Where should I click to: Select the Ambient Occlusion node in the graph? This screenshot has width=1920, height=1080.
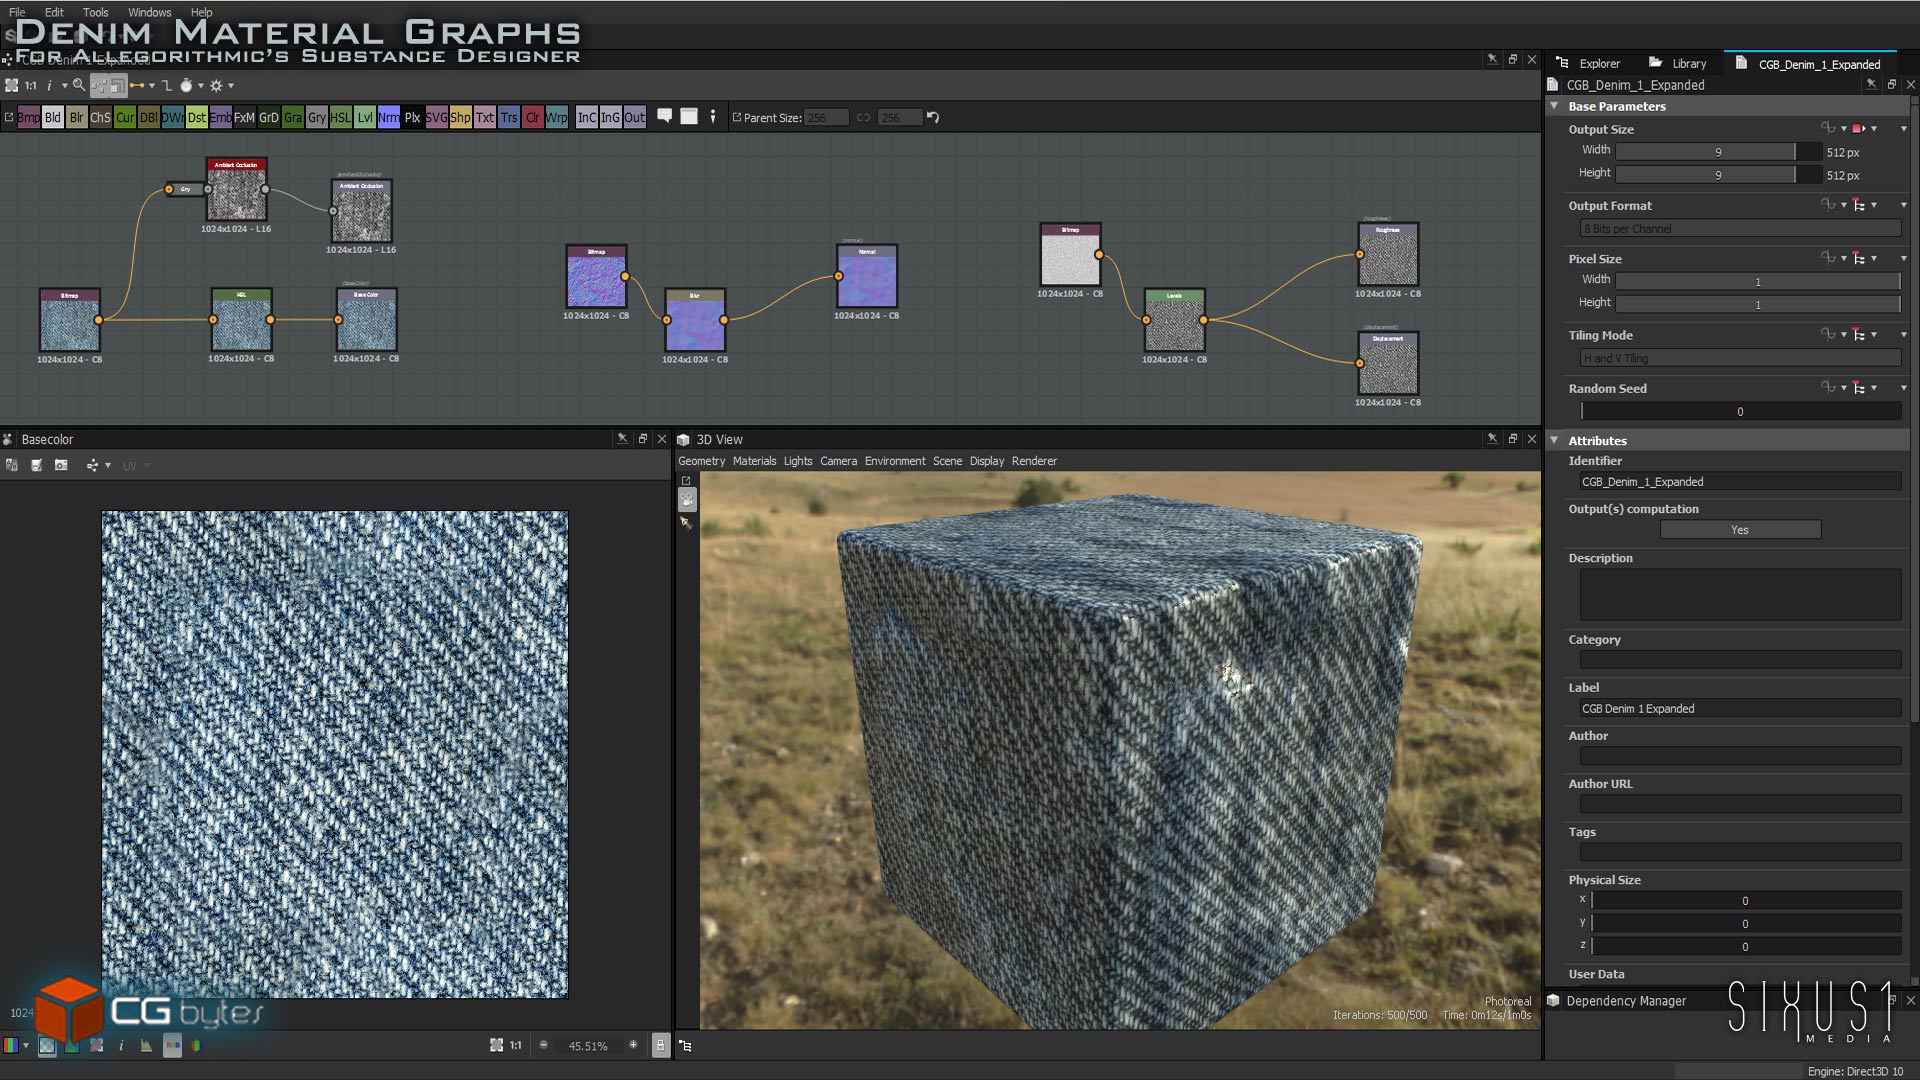(x=236, y=189)
